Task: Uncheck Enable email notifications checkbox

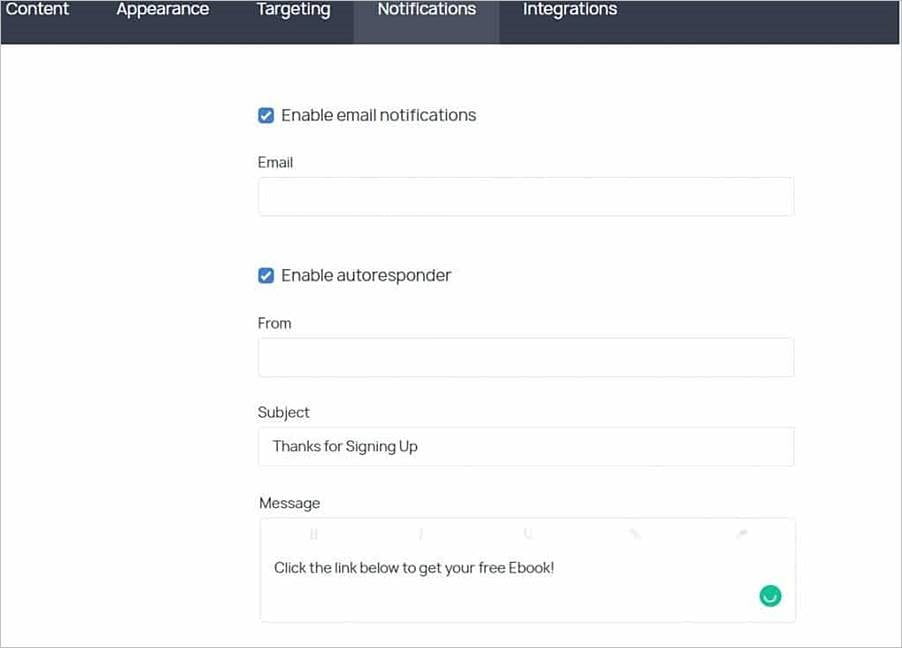Action: 266,115
